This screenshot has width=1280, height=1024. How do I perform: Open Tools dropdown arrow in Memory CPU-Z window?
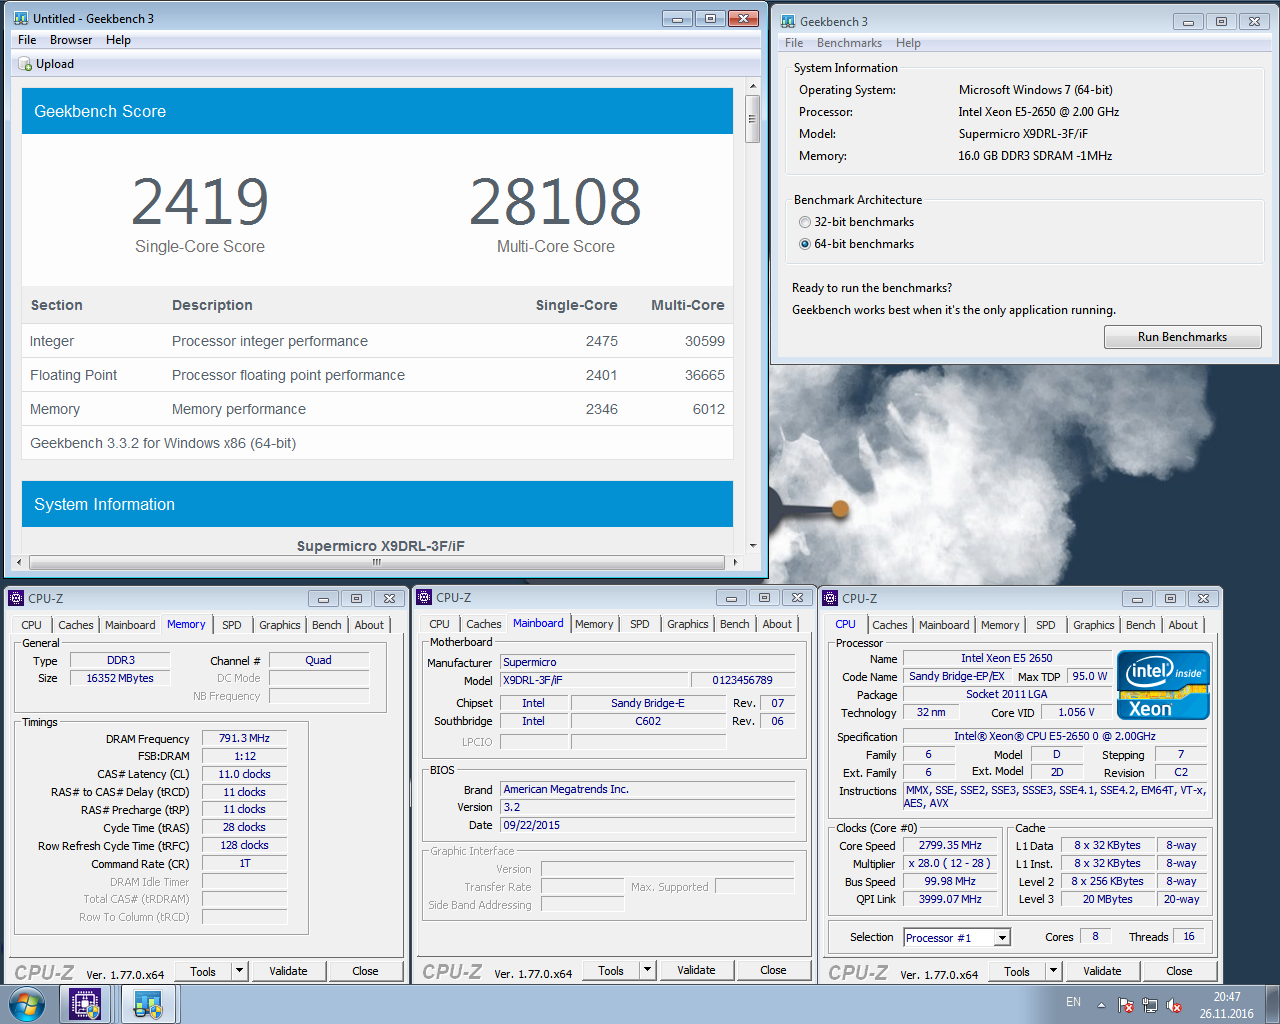click(239, 971)
